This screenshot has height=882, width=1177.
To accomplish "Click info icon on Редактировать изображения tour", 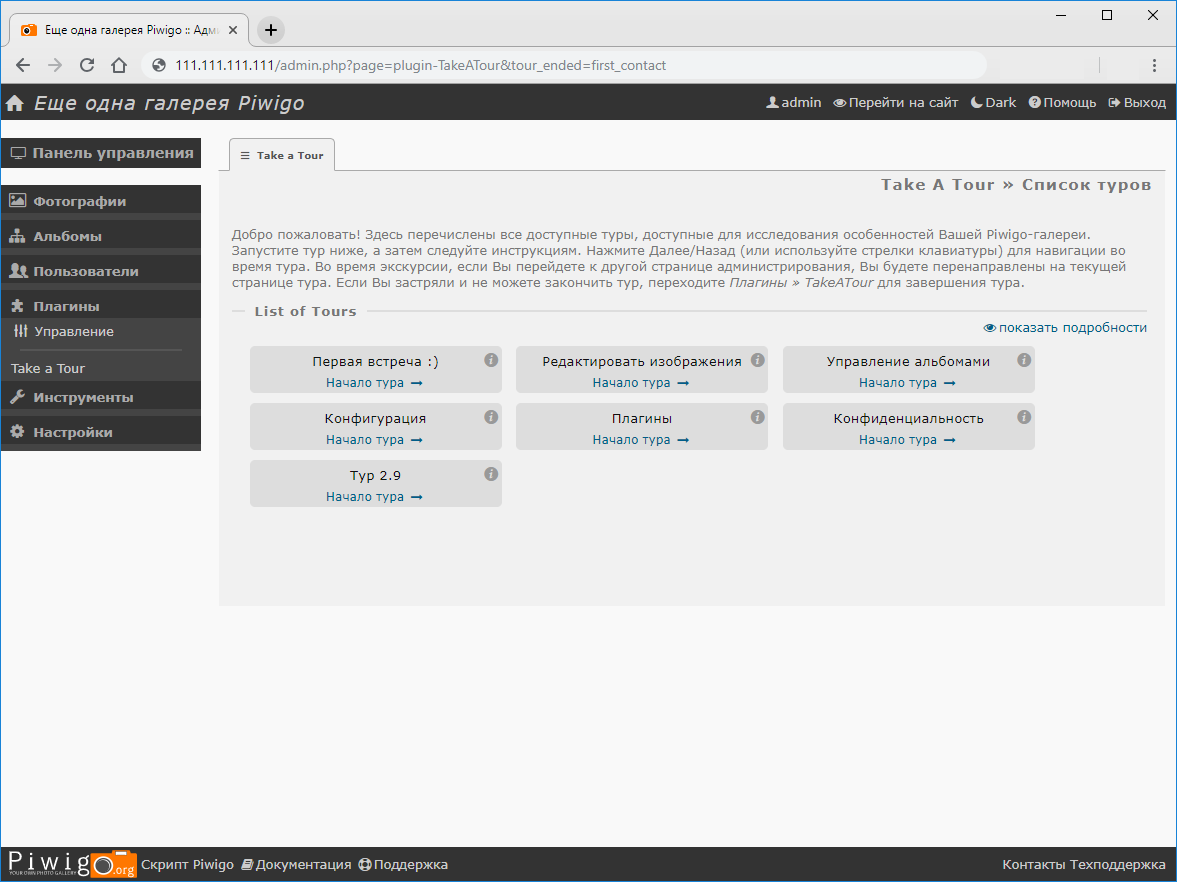I will point(757,360).
